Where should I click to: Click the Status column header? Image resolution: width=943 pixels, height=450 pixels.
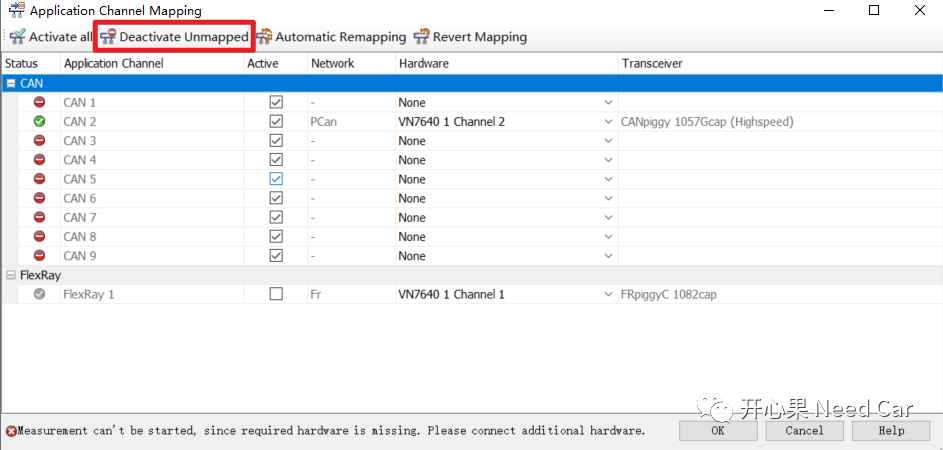31,63
